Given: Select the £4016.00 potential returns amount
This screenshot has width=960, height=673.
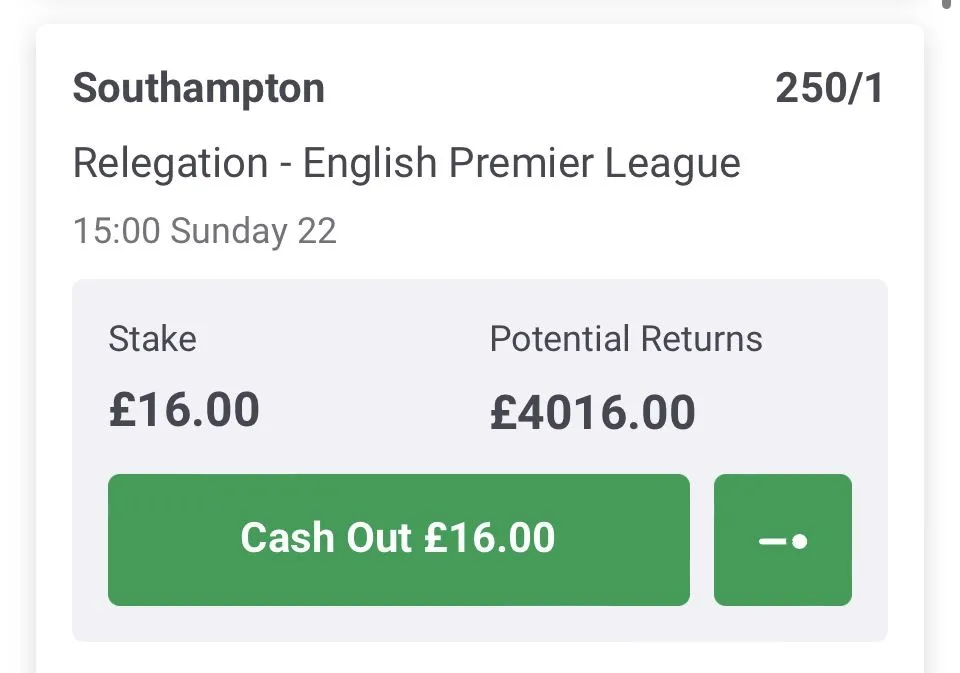Looking at the screenshot, I should click(x=592, y=413).
